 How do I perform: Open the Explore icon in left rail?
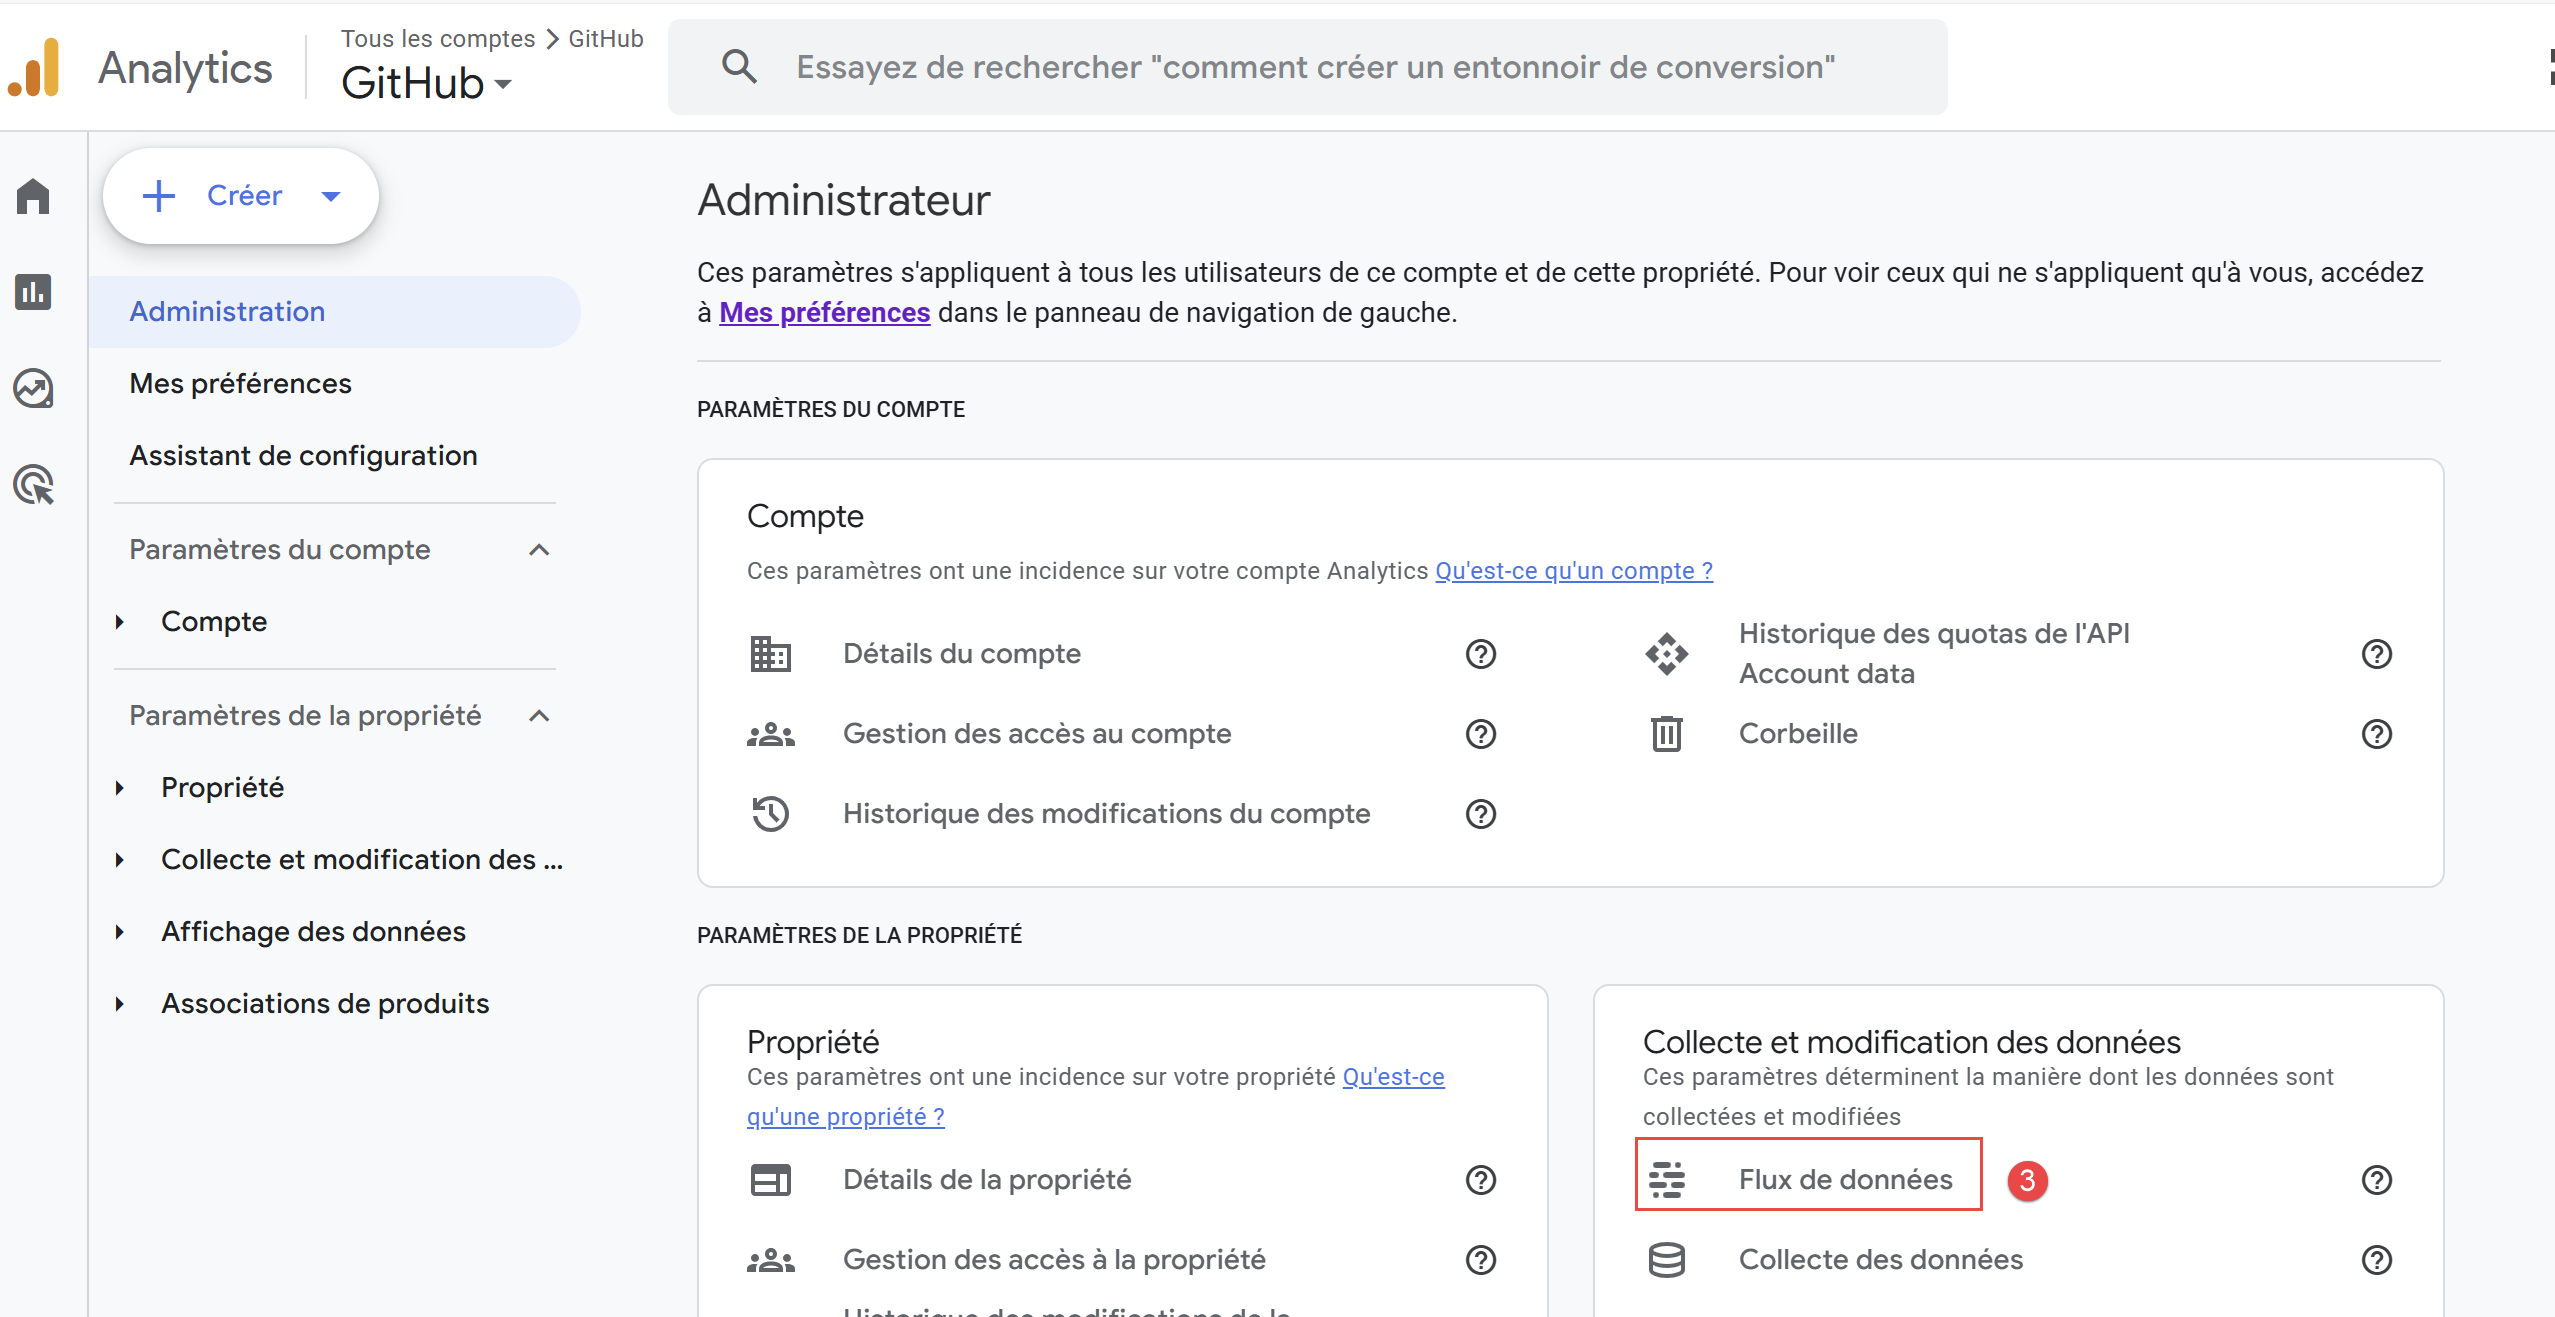tap(33, 388)
